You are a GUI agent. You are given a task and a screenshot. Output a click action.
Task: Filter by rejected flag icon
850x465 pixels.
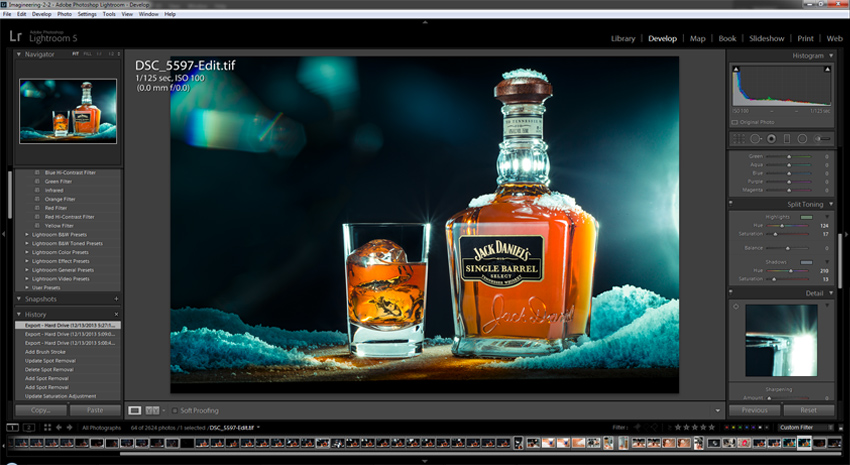point(656,428)
